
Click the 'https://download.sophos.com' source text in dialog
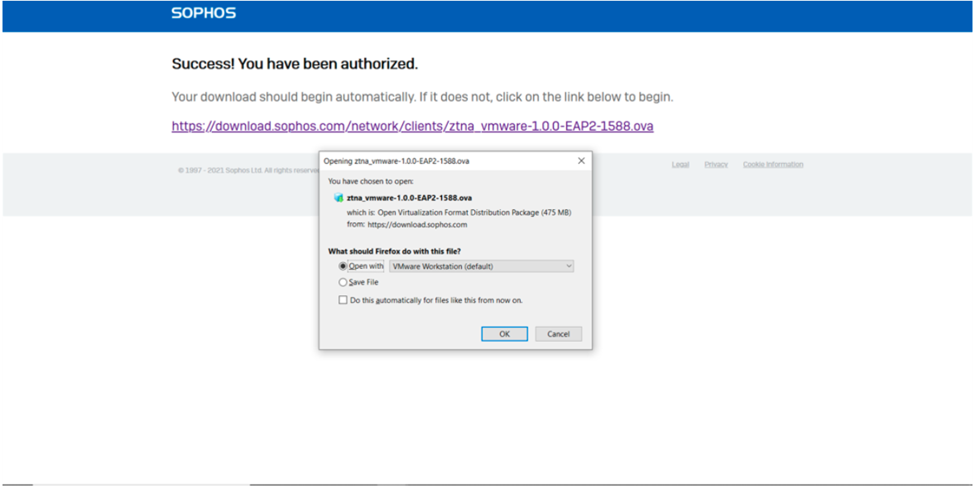click(x=417, y=225)
